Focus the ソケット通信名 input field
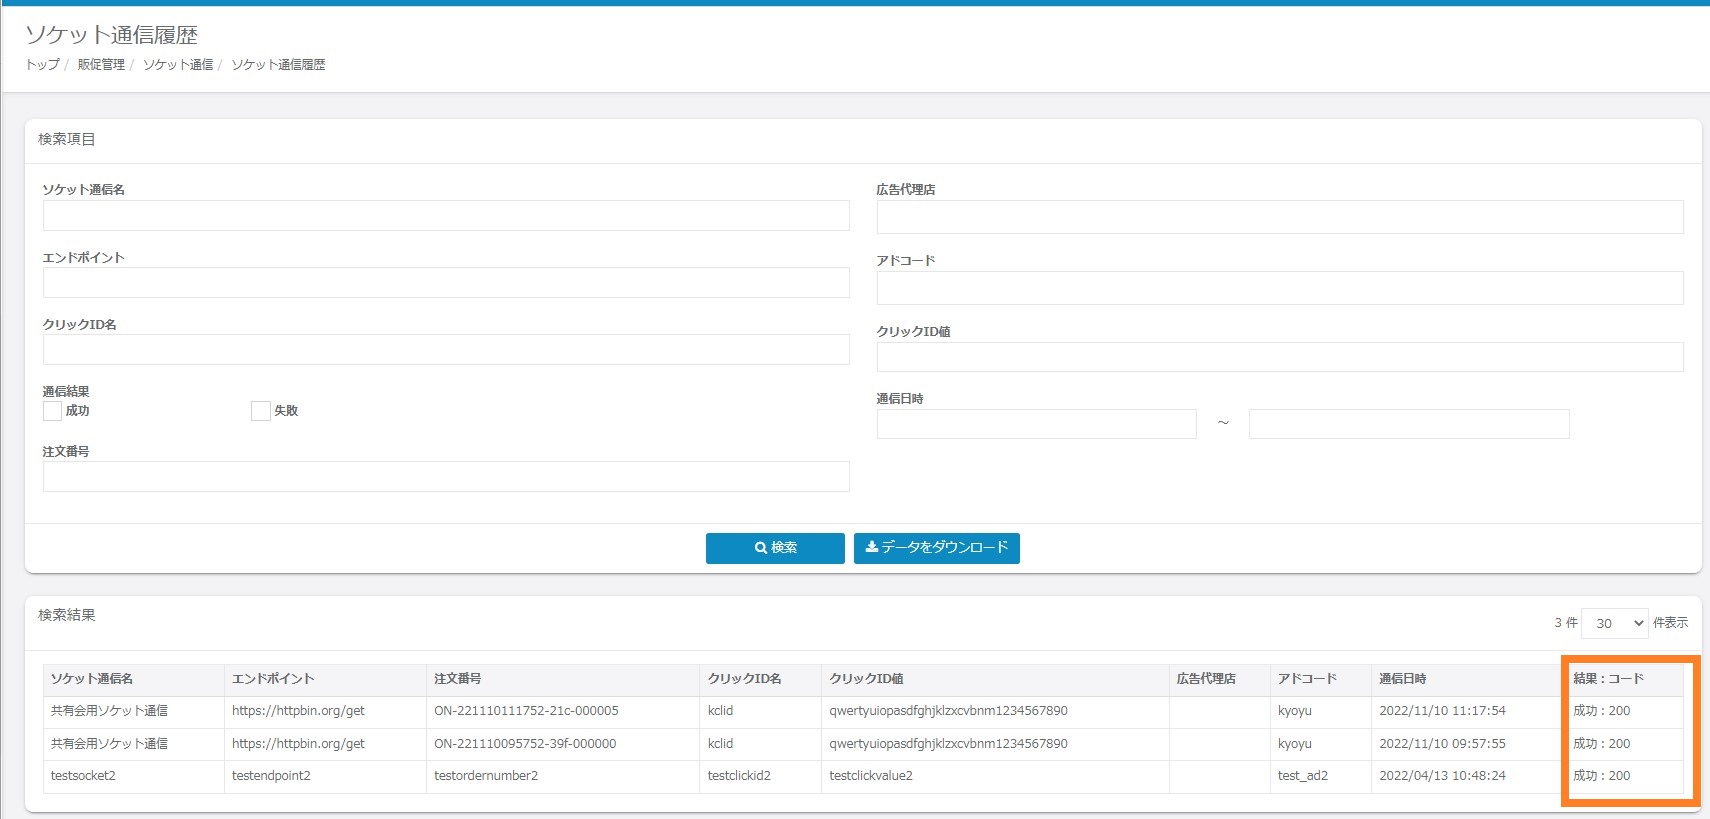1710x819 pixels. click(446, 216)
